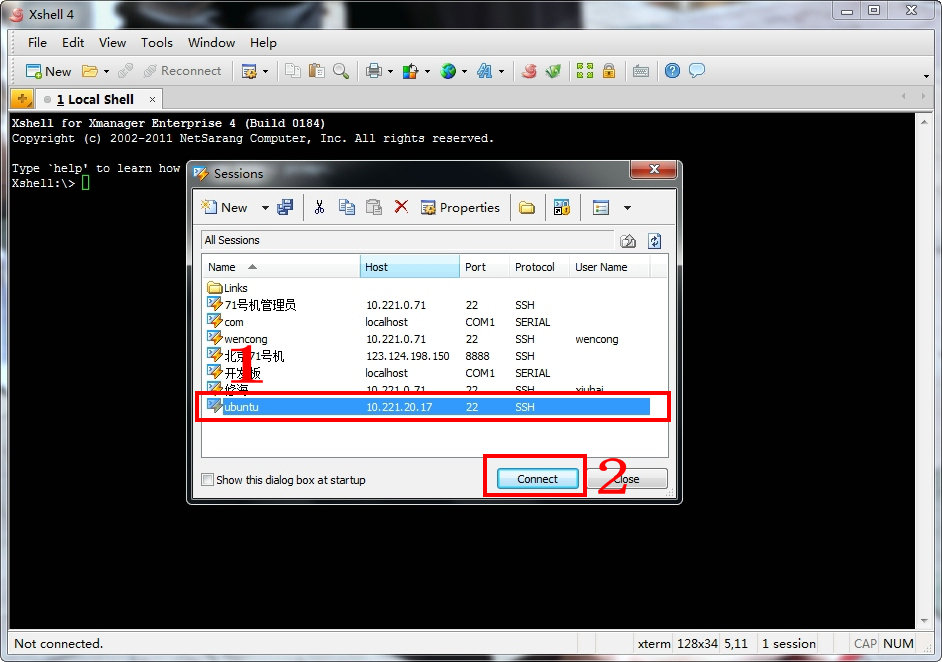
Task: Click the Cut scissors icon in Sessions dialog
Action: pos(319,207)
